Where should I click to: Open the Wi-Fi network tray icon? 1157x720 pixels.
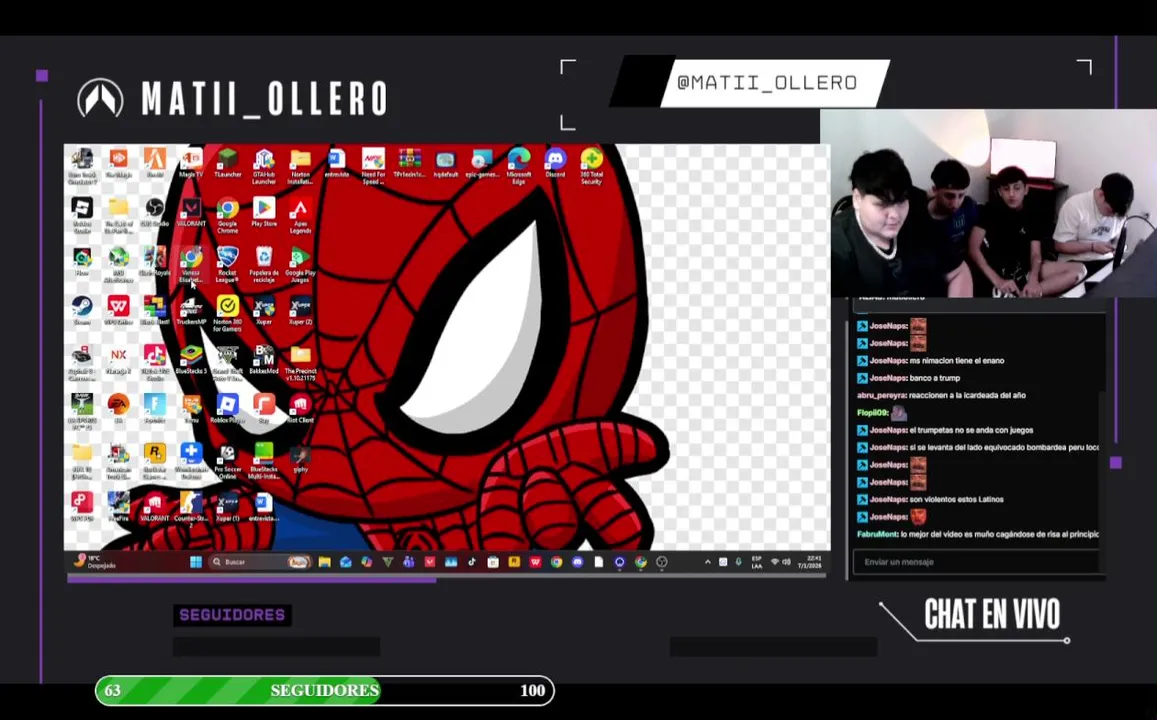pos(775,562)
